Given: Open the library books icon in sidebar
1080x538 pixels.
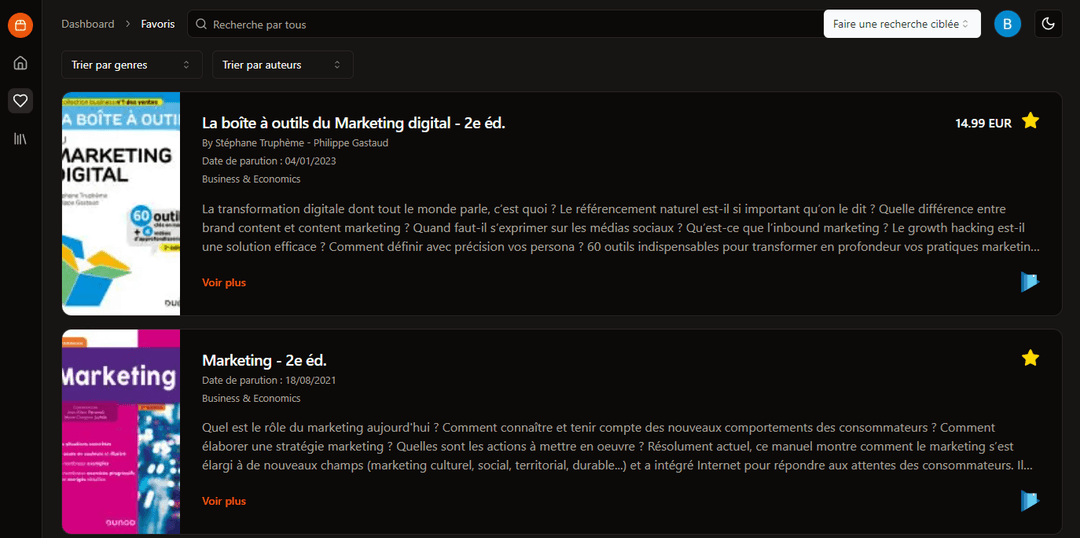Looking at the screenshot, I should point(21,139).
